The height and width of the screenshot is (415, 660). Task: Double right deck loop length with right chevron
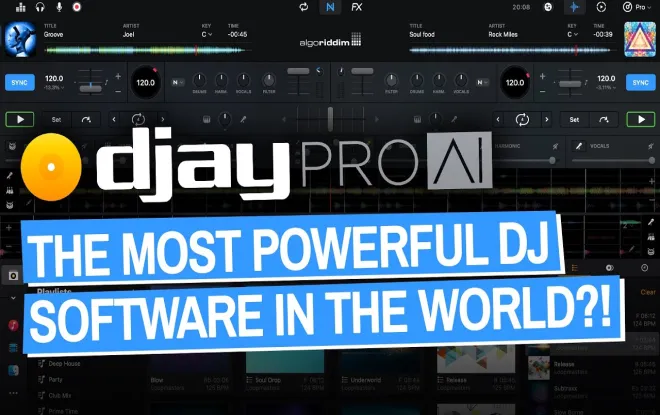547,120
